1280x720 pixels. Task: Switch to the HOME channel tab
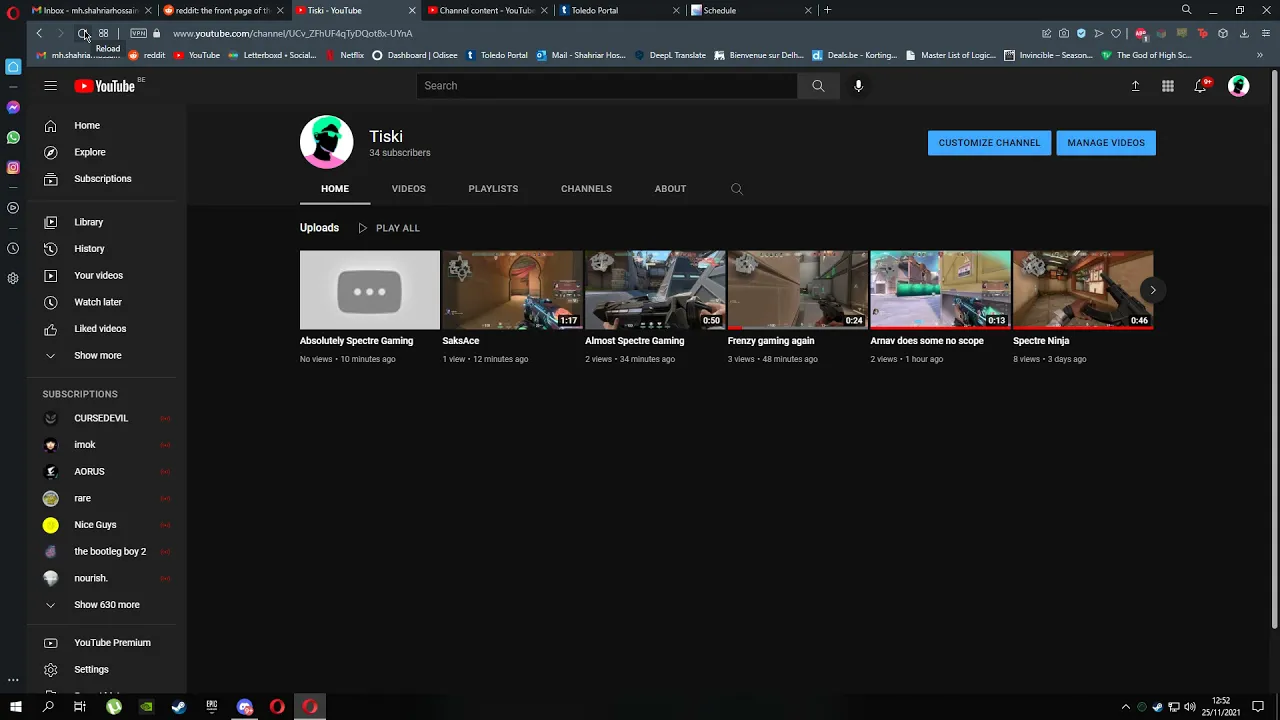(335, 189)
